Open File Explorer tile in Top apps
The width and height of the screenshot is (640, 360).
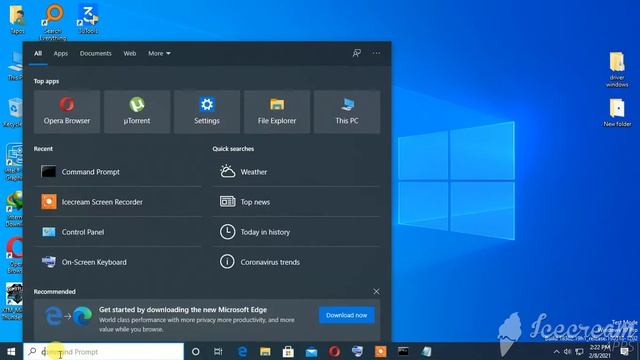click(277, 111)
